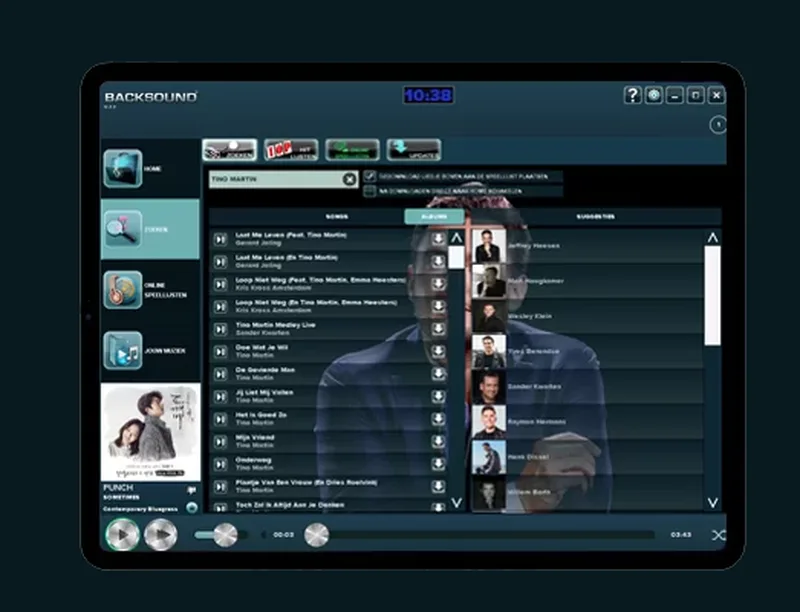The image size is (800, 612).
Task: Download the song 'Jij Liet Mij Vallen'
Action: pyautogui.click(x=438, y=396)
